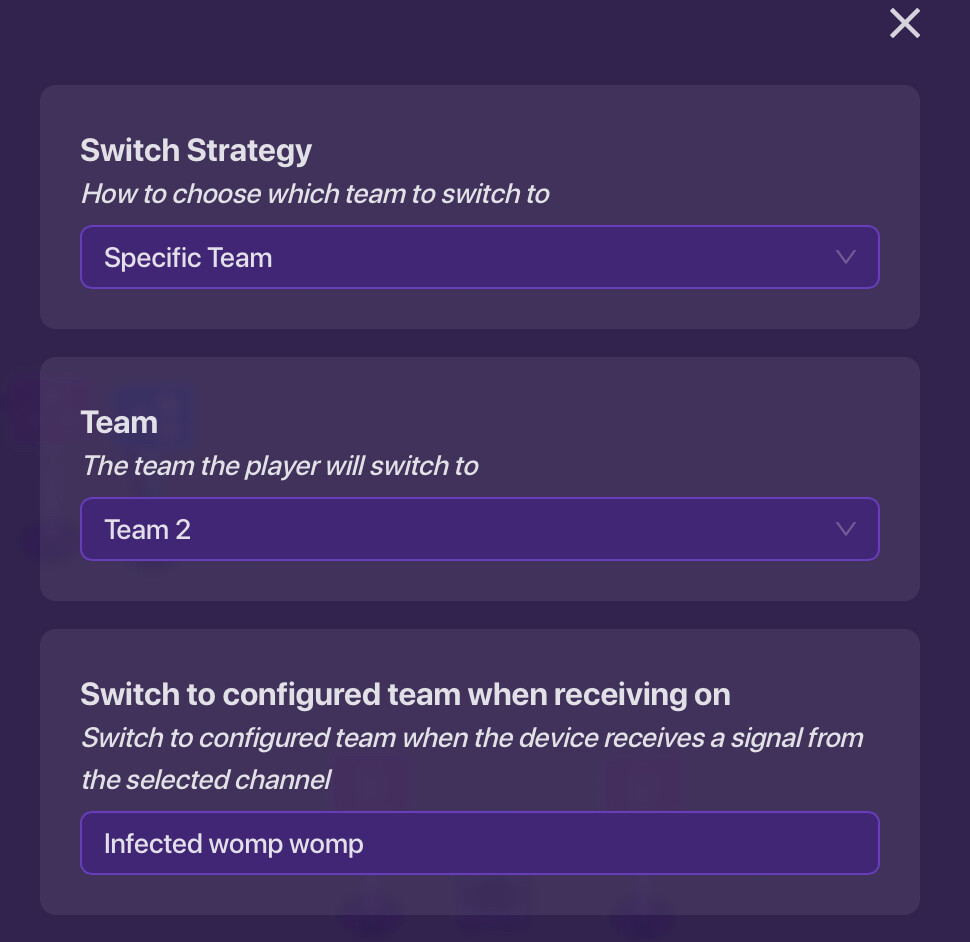The width and height of the screenshot is (970, 942).
Task: Focus the channel input containing Infected womp womp
Action: [480, 843]
